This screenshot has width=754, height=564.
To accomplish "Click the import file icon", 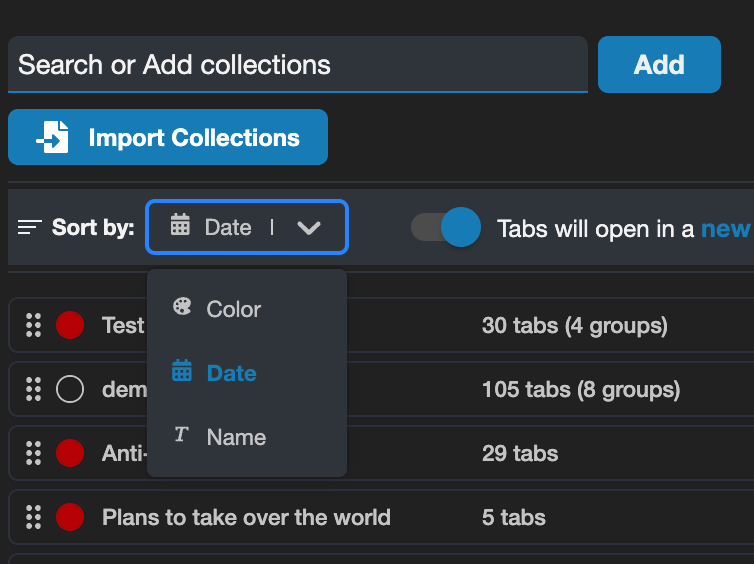I will [x=52, y=137].
